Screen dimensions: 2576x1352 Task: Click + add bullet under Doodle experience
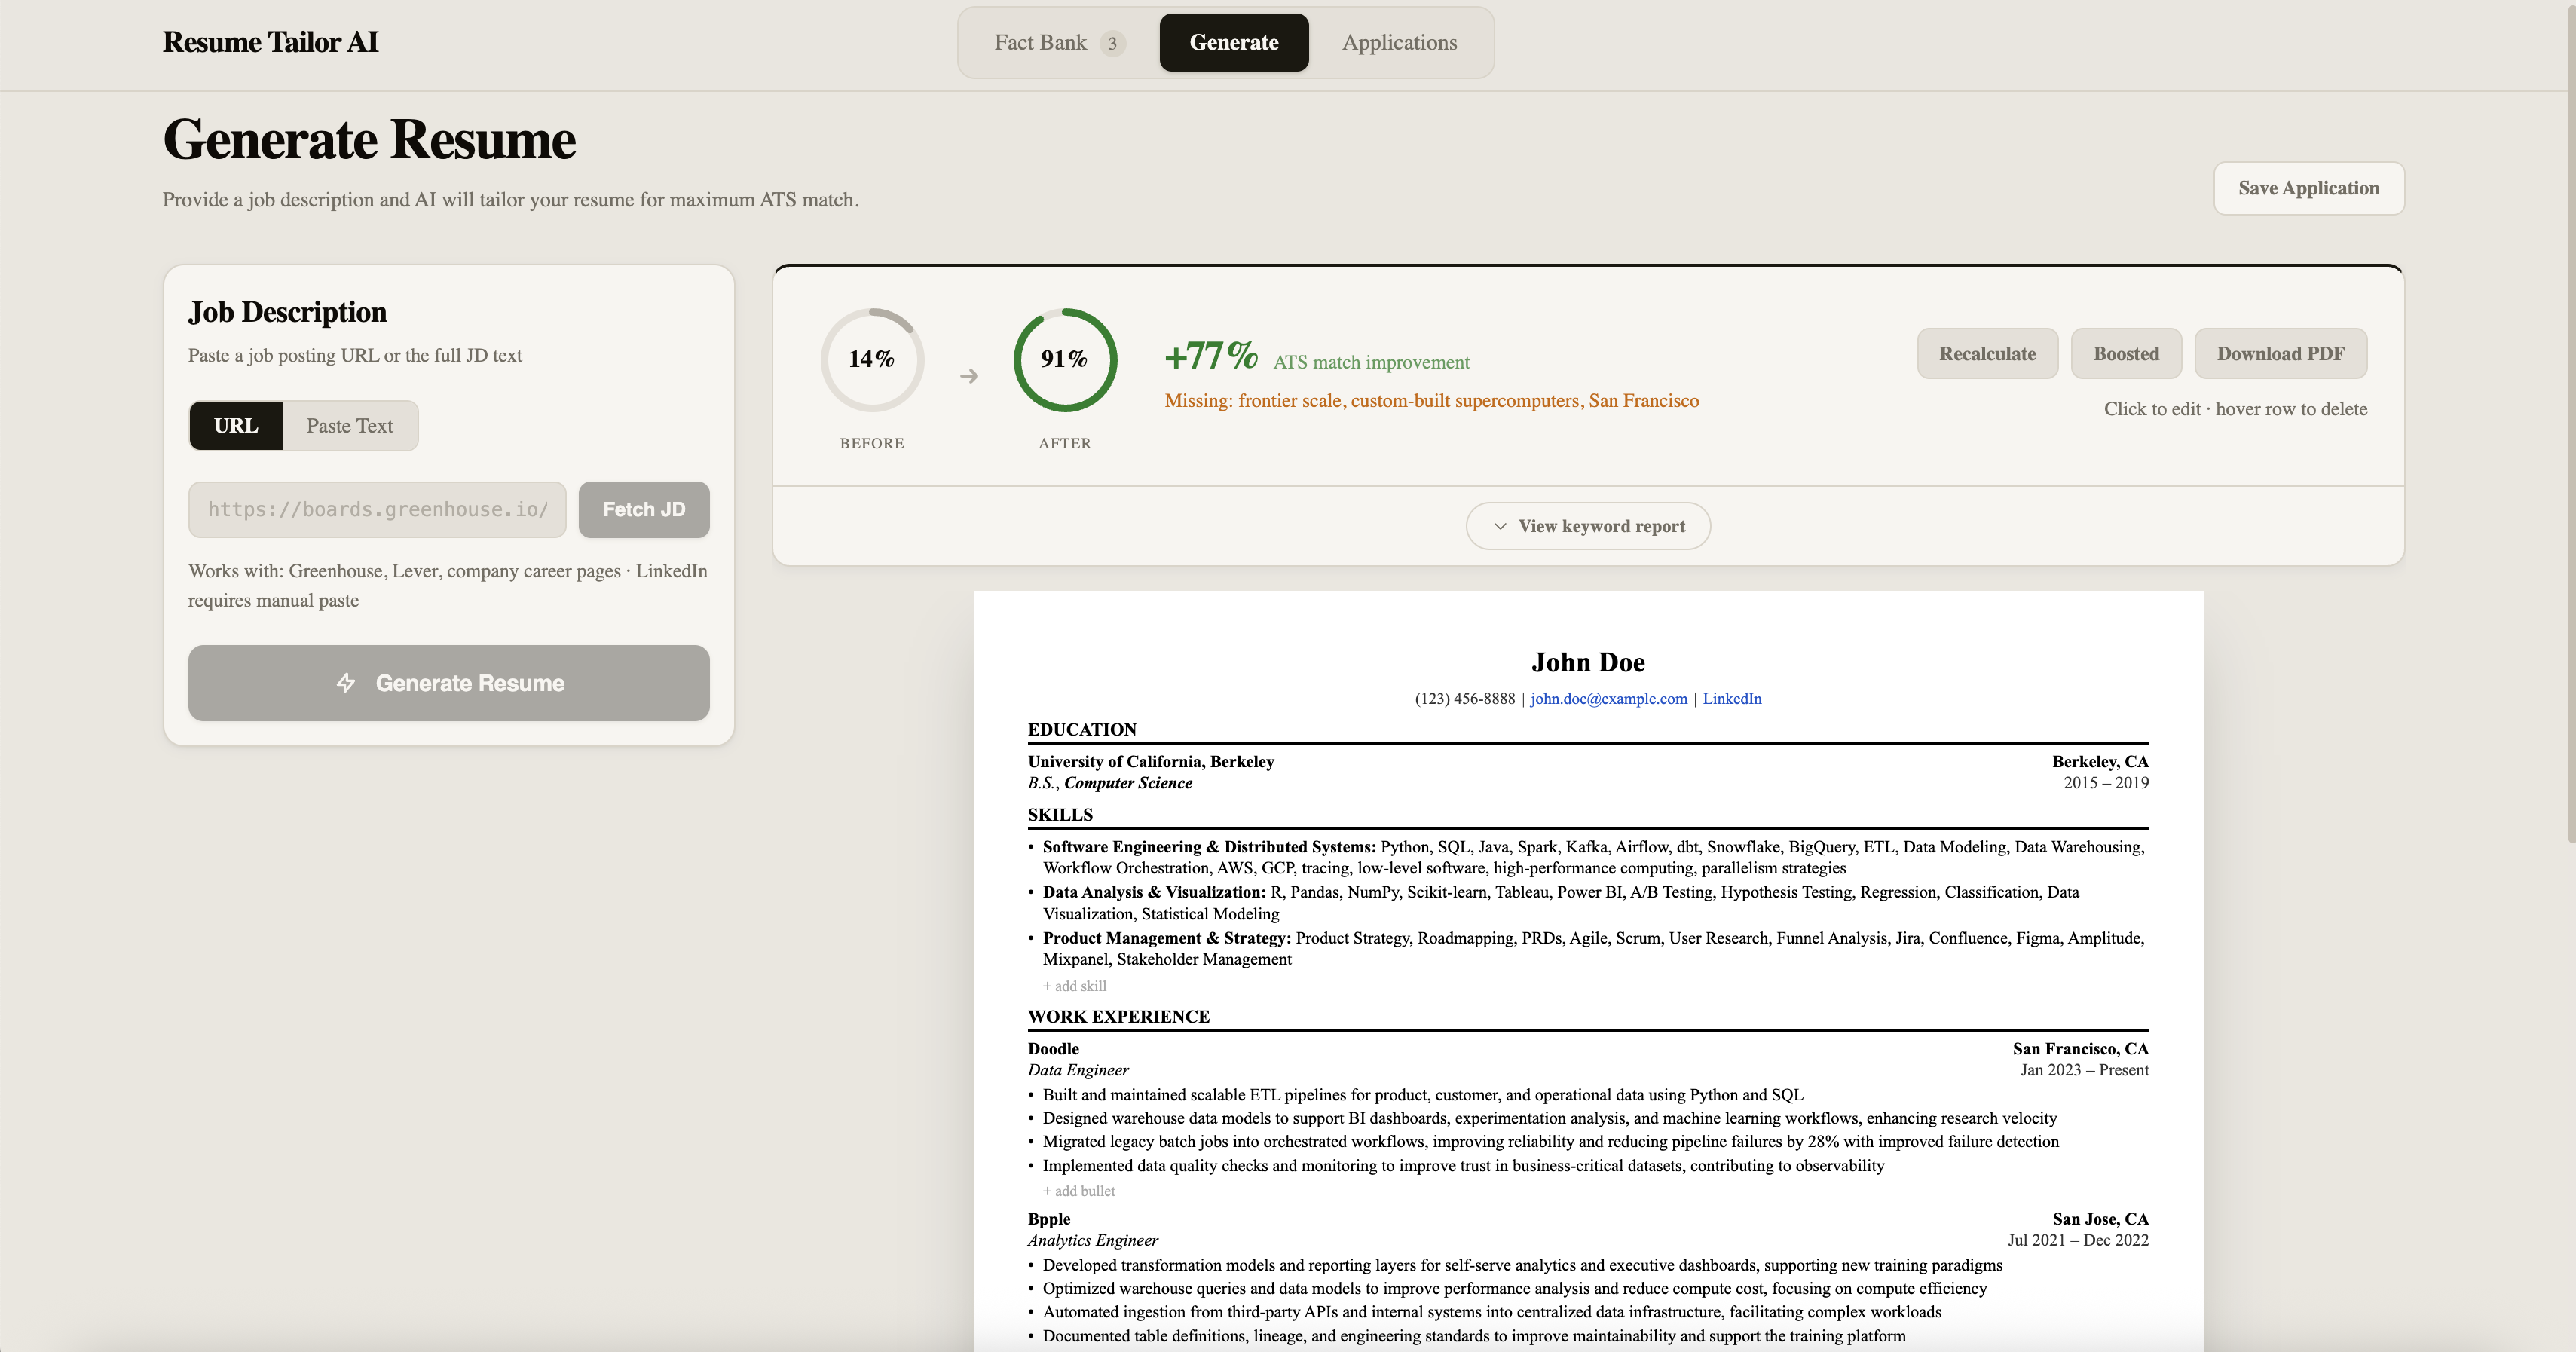(1078, 1190)
